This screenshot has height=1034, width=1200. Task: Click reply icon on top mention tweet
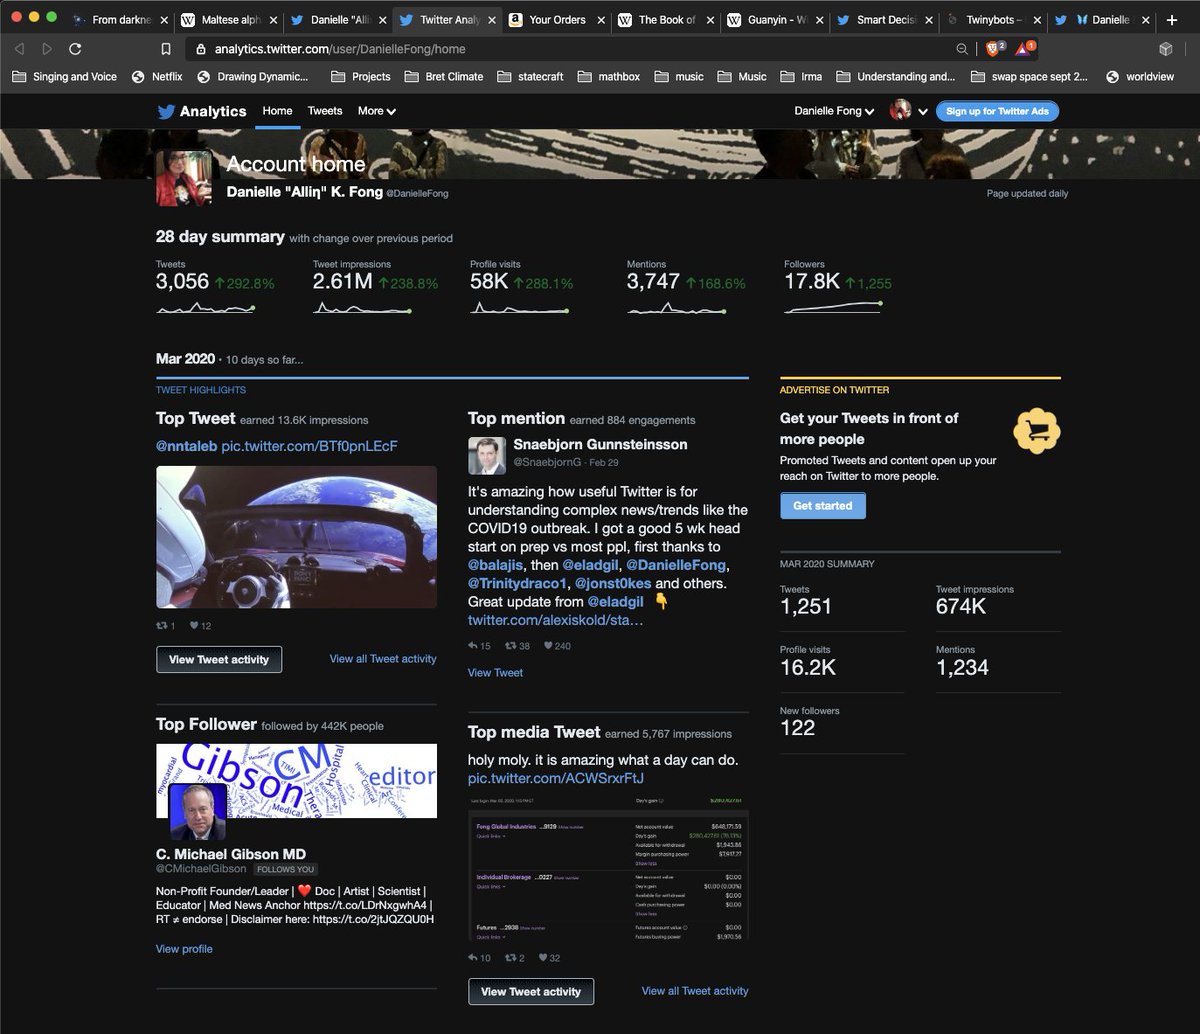474,646
